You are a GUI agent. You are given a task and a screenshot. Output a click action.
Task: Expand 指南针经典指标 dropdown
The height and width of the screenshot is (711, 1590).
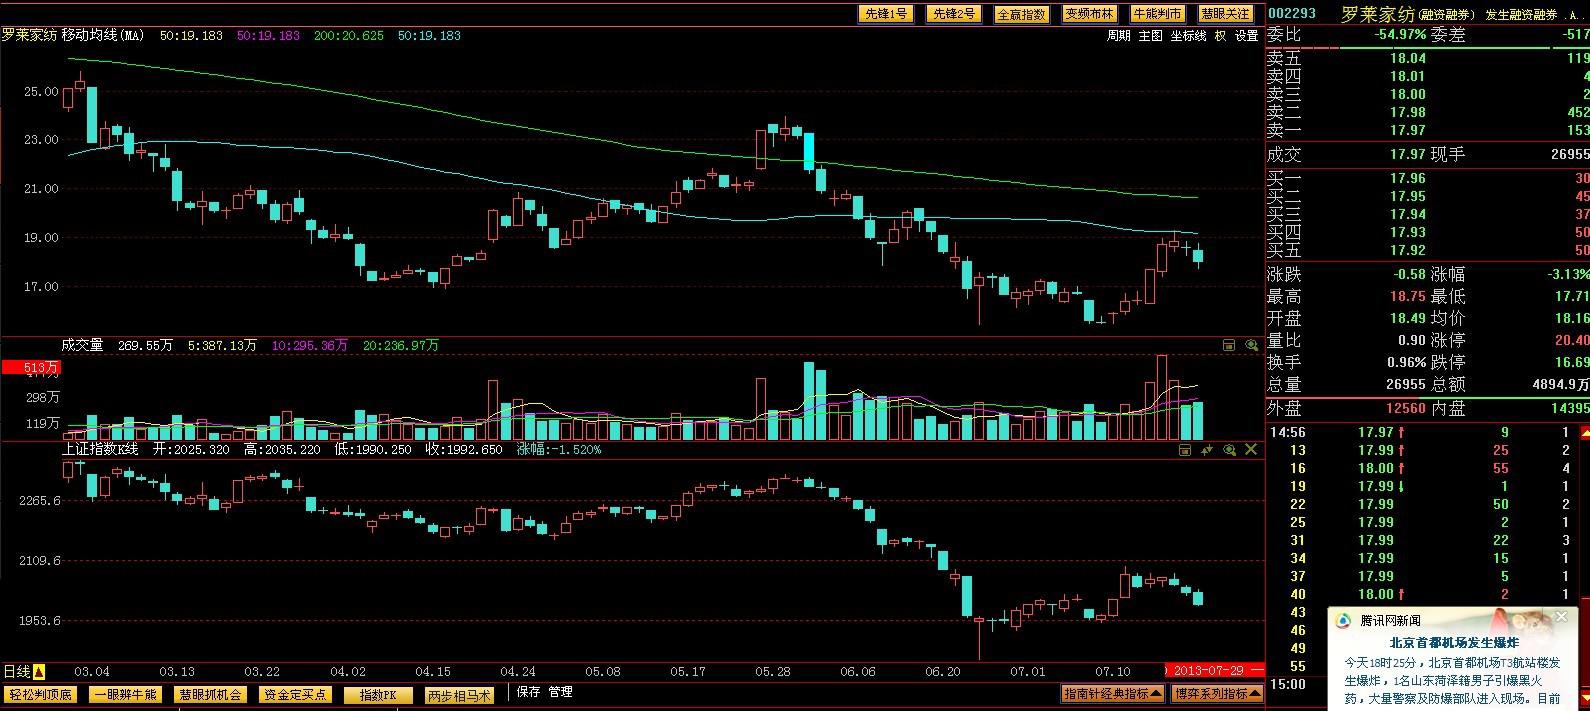[1112, 693]
